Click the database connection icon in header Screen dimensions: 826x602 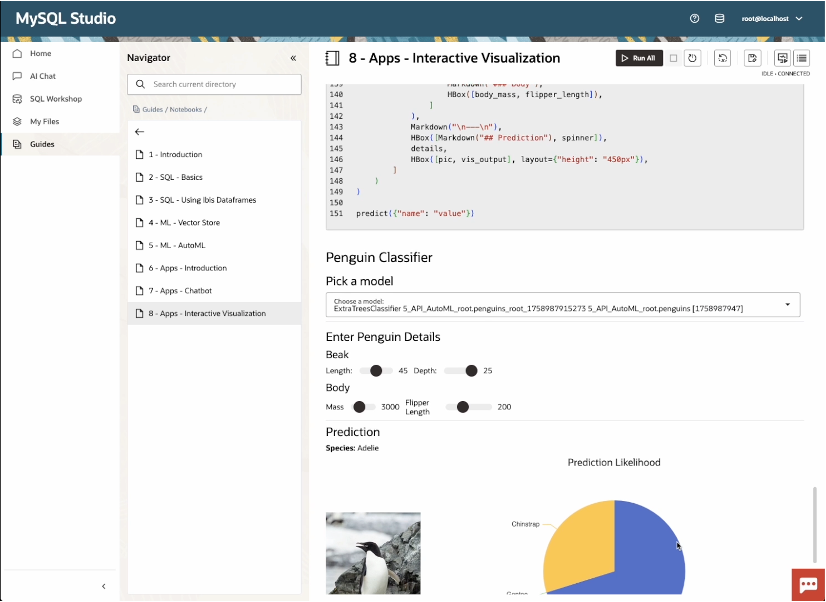719,18
